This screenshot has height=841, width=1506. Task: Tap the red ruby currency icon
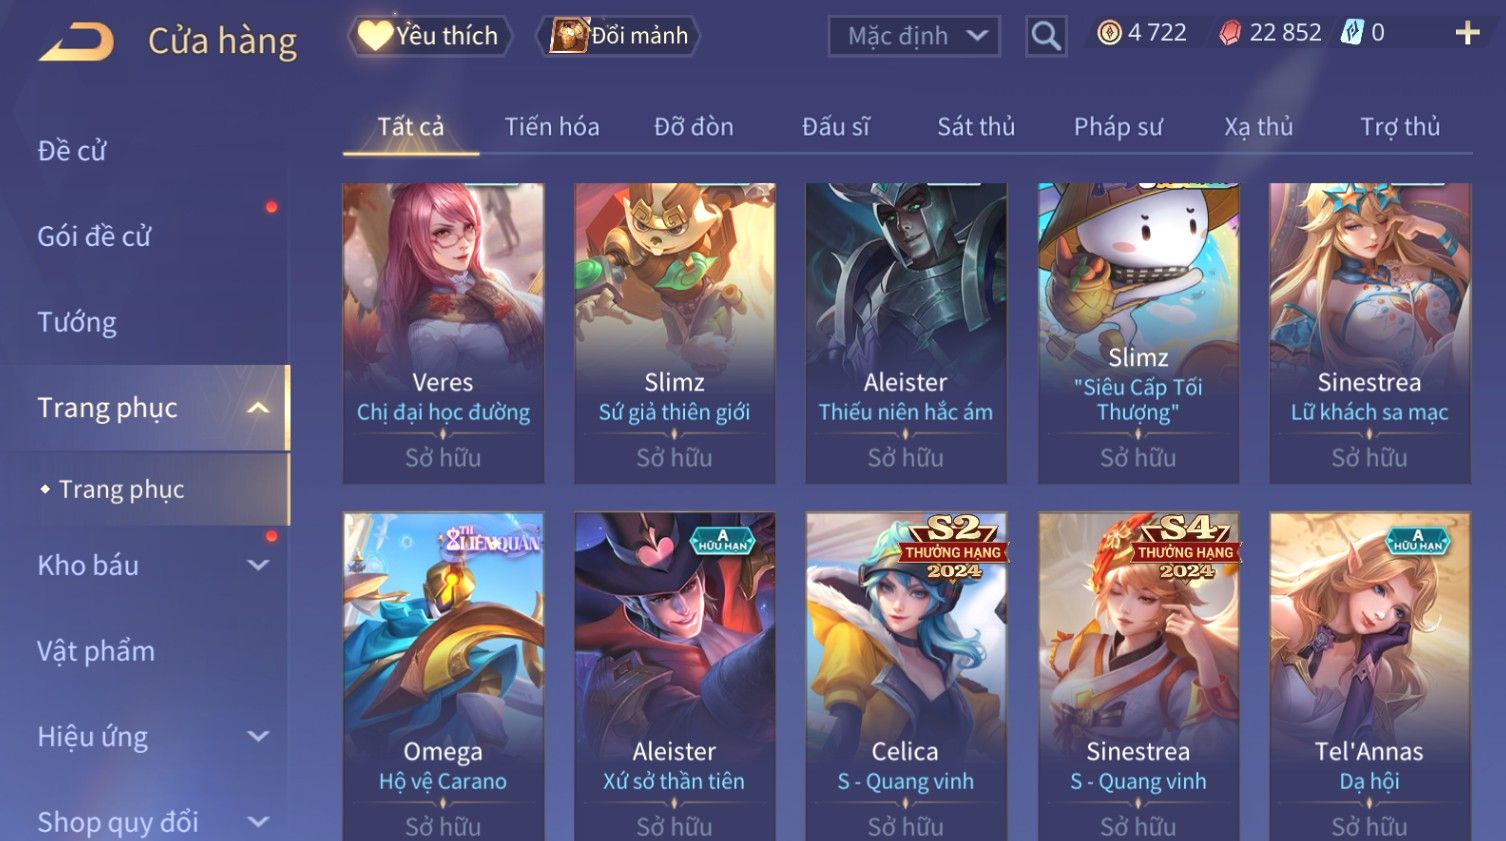(1230, 33)
